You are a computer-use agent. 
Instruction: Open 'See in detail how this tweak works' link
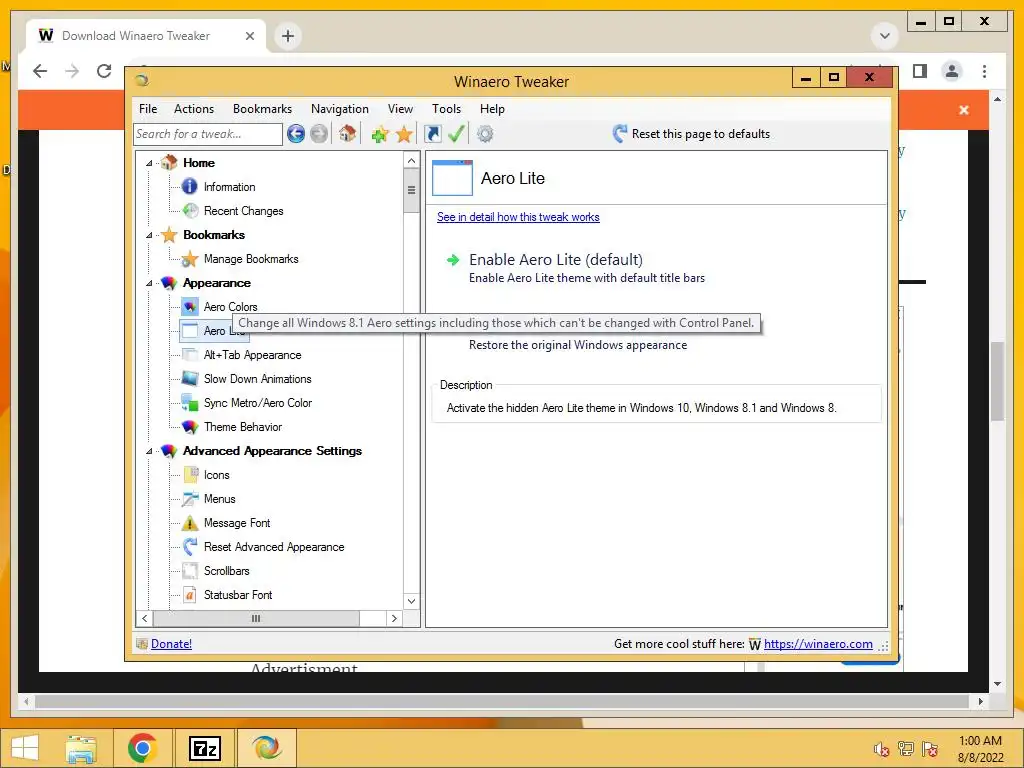[518, 217]
